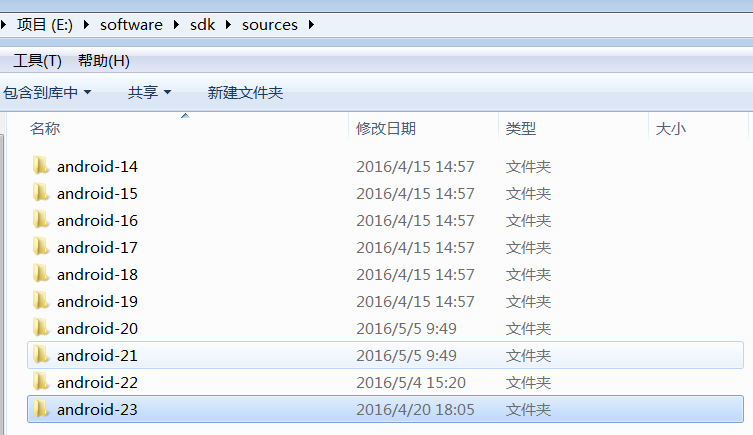Expand the arrow after sources in breadcrumb
Image resolution: width=753 pixels, height=435 pixels.
click(311, 24)
